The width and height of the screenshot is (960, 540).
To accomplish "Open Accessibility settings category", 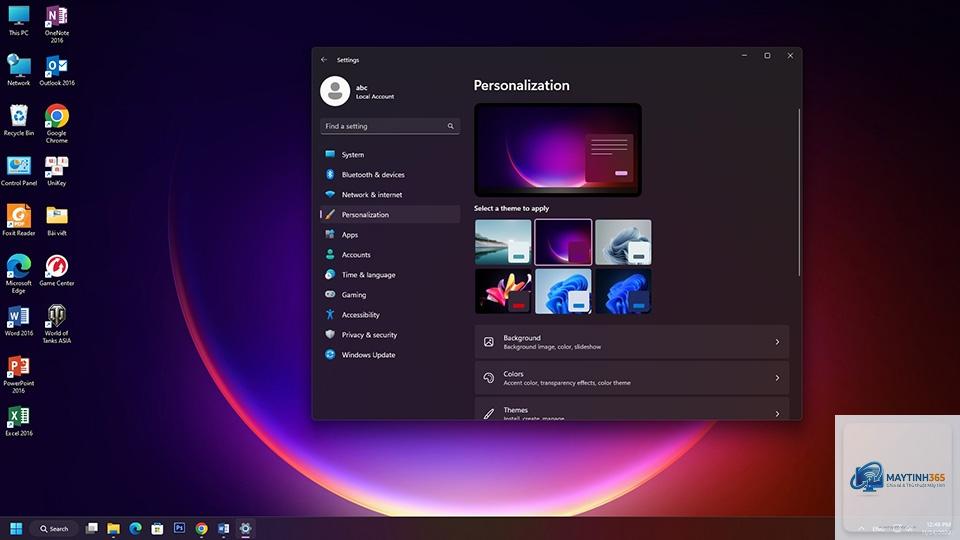I will pyautogui.click(x=389, y=315).
